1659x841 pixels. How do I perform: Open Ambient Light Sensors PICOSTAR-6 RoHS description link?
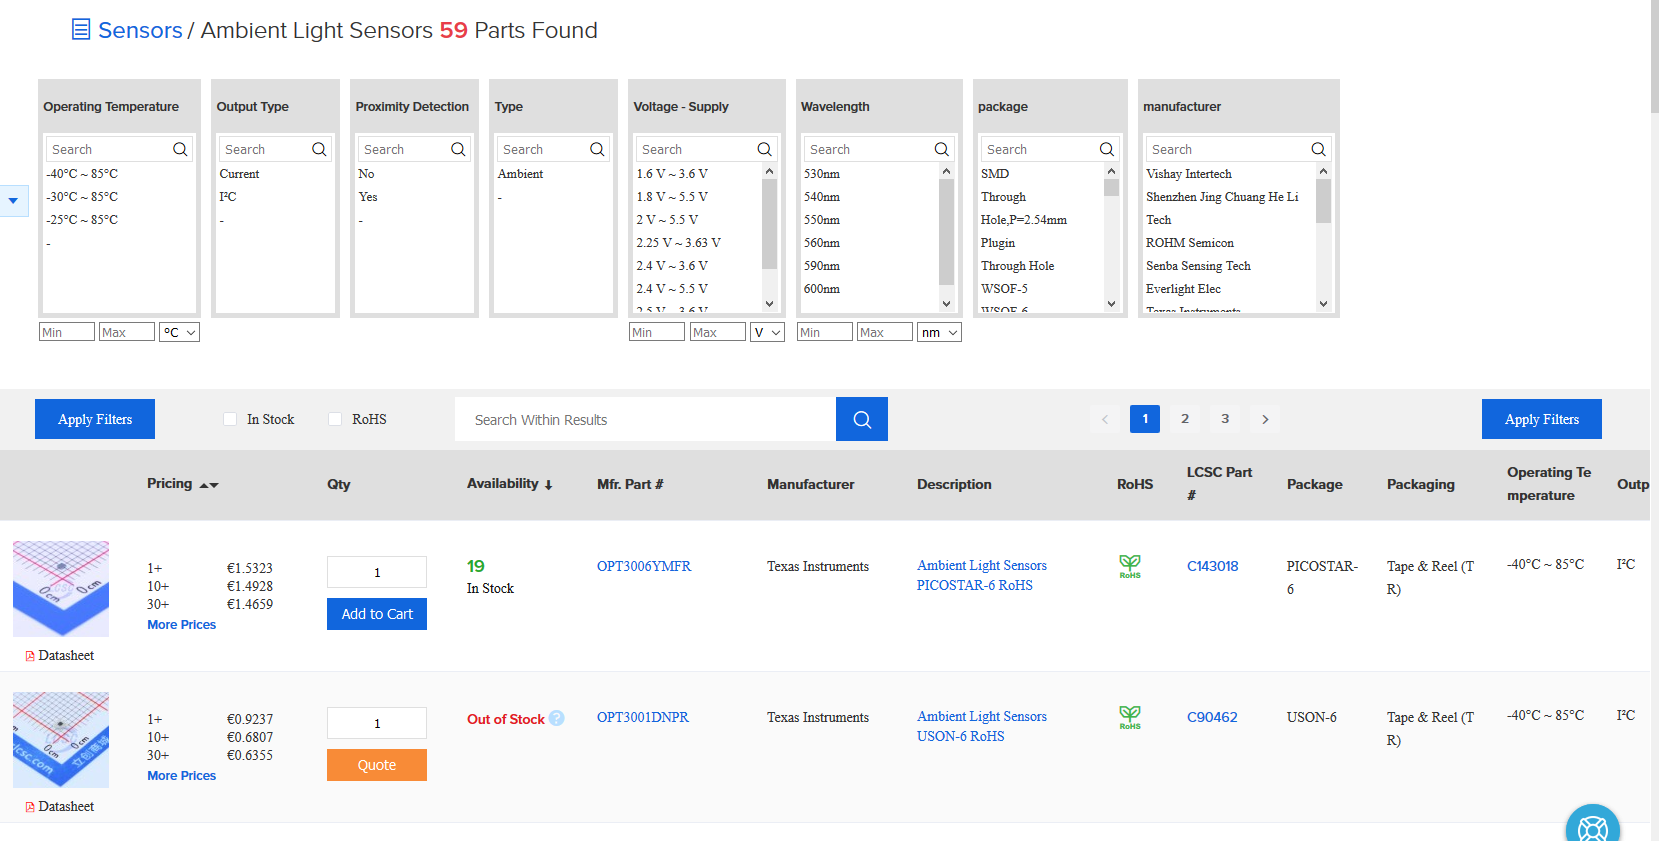[x=982, y=575]
